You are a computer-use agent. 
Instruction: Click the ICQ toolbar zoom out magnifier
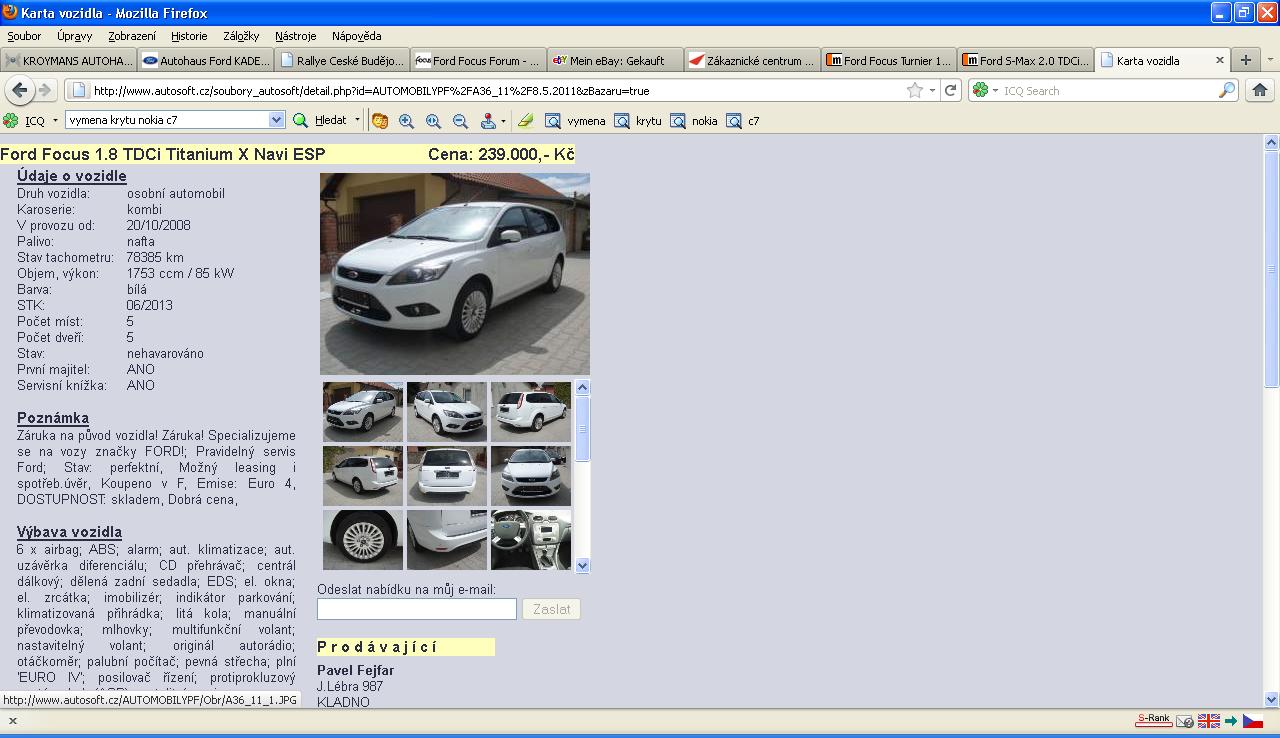pos(460,121)
